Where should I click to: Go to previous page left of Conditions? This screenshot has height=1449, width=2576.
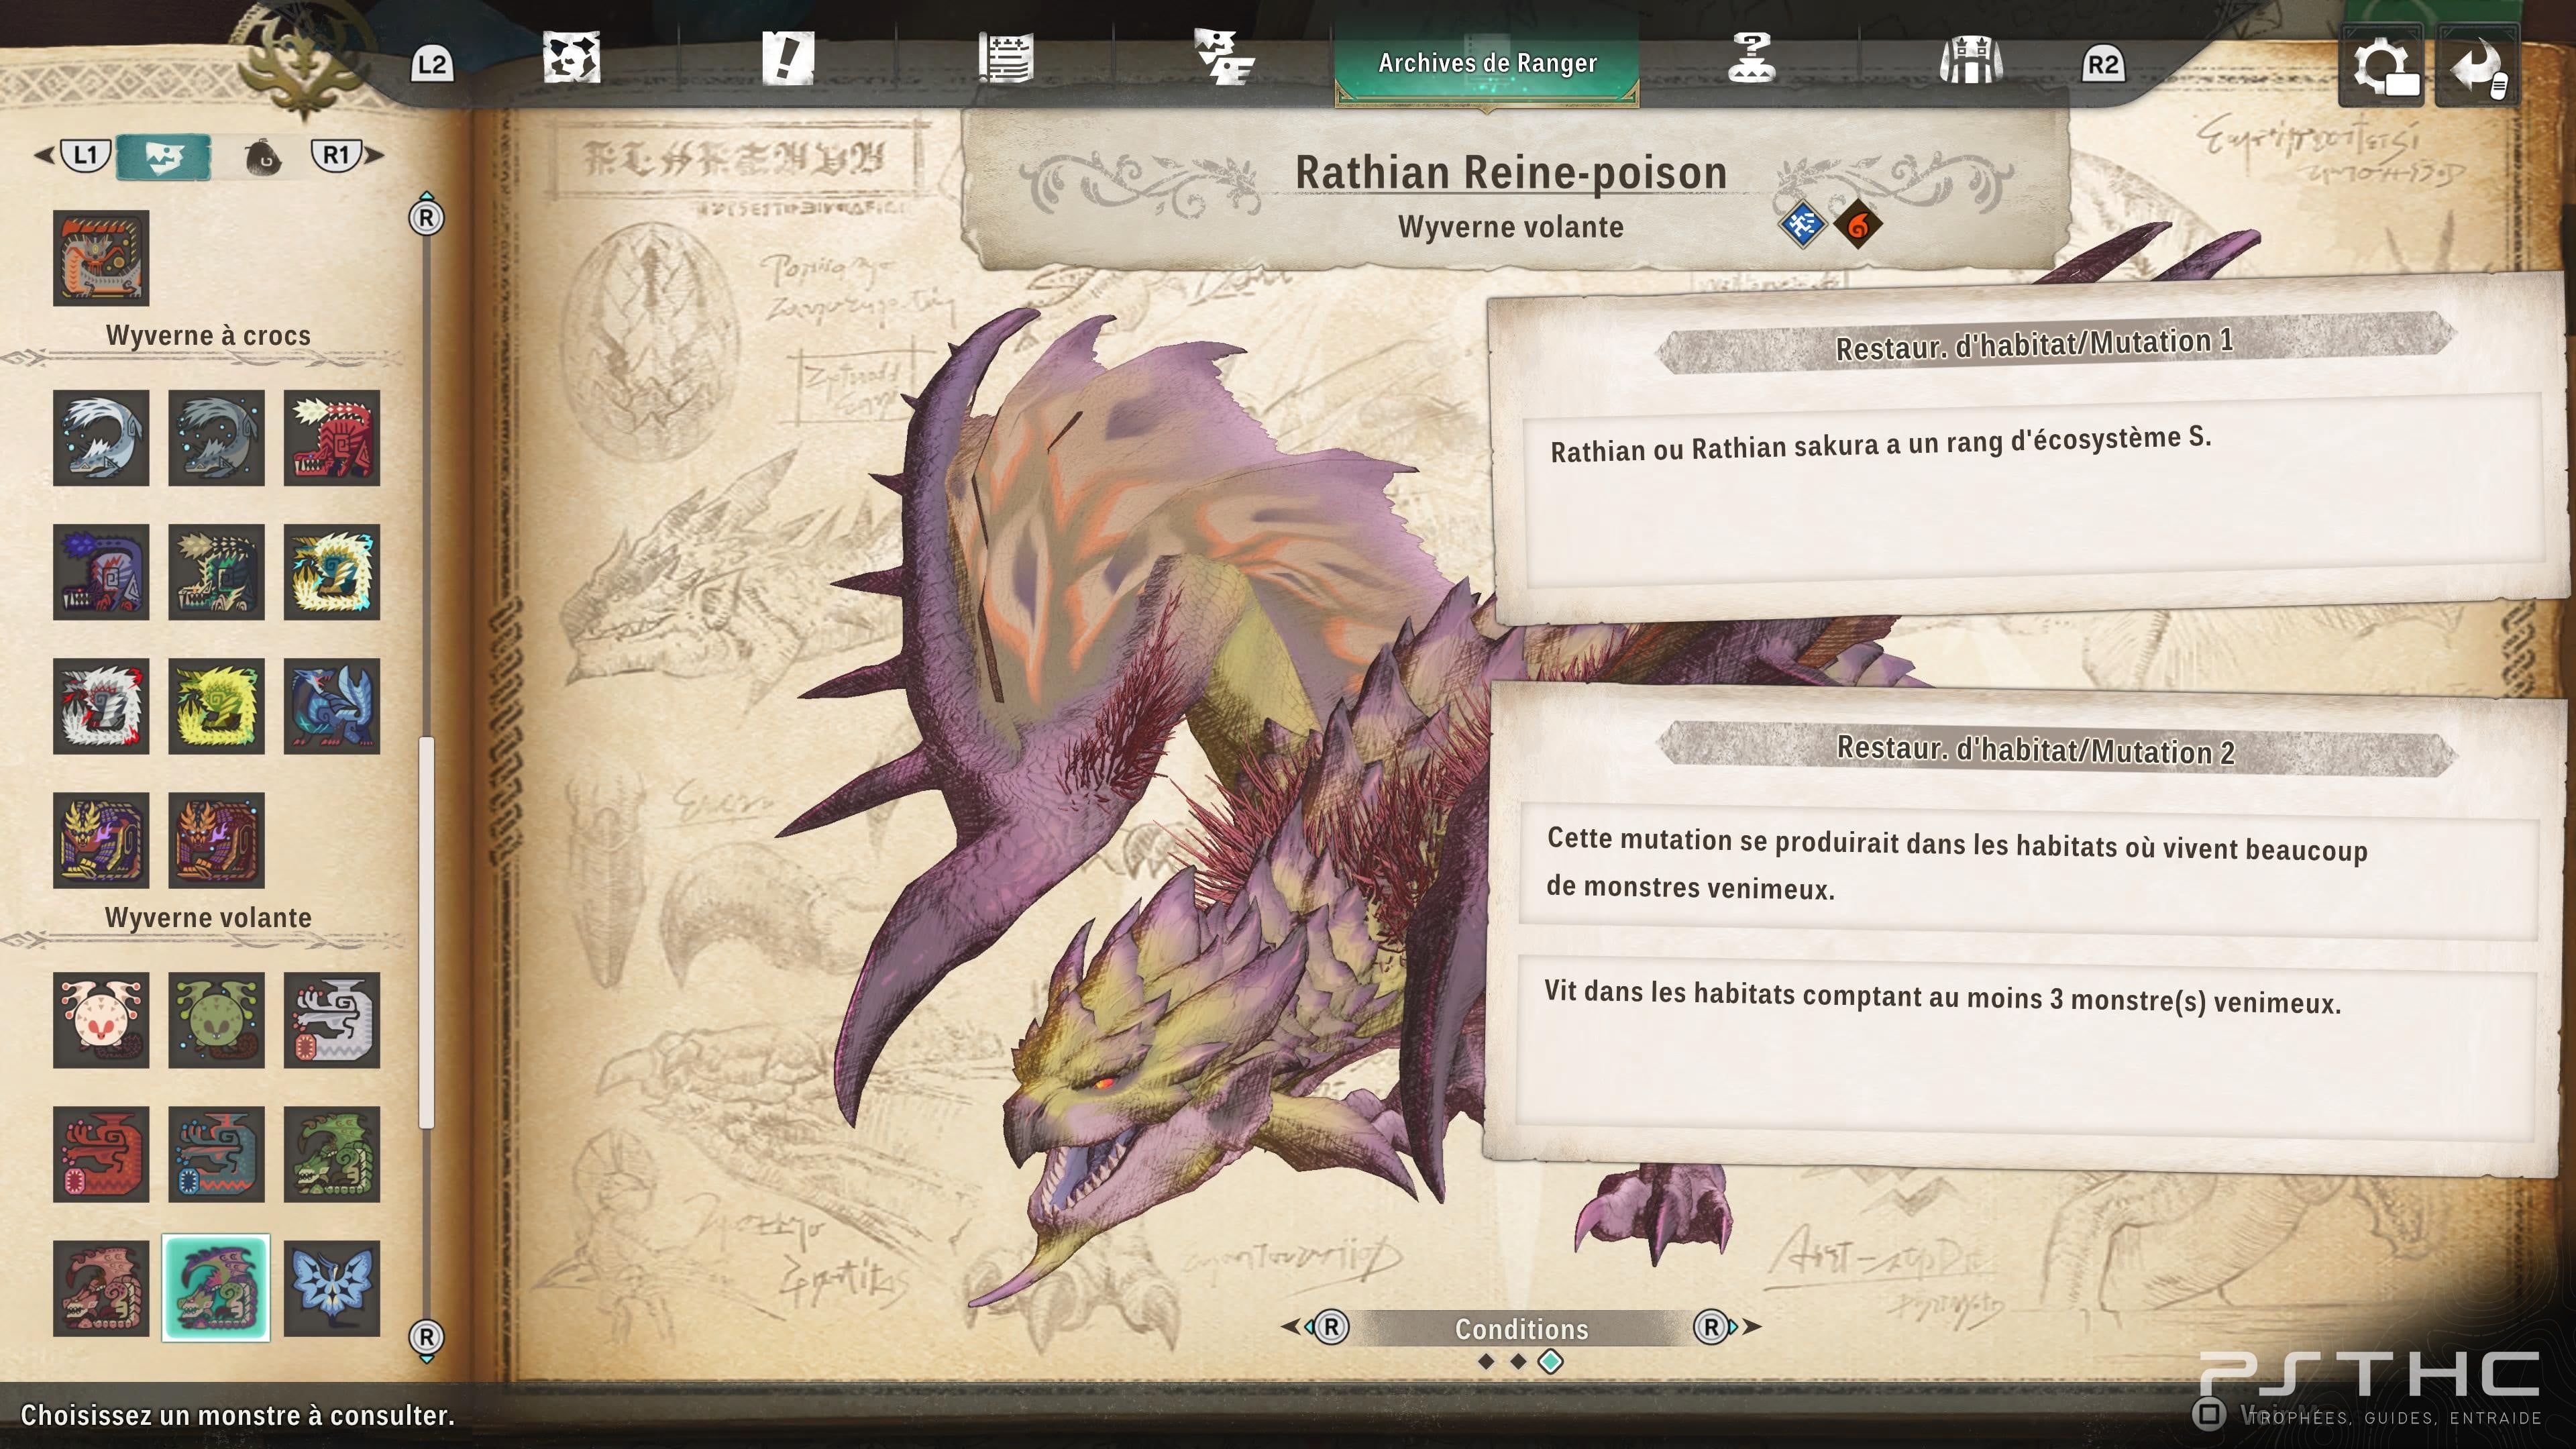(1316, 1327)
